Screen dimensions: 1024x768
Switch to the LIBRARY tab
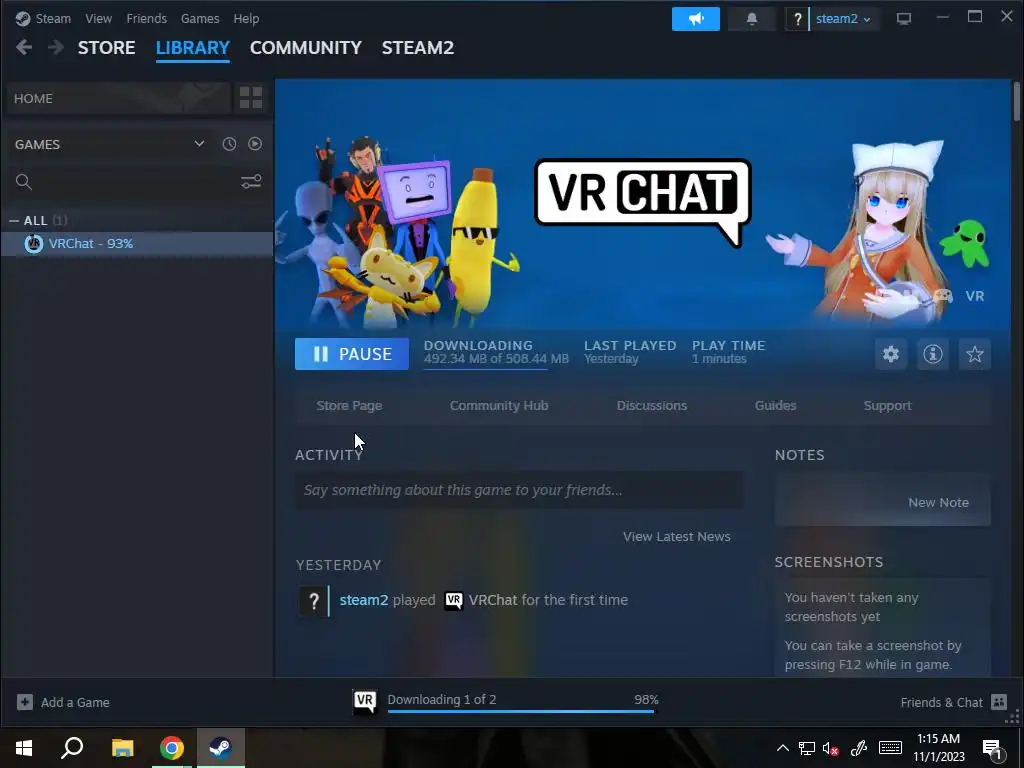(193, 48)
